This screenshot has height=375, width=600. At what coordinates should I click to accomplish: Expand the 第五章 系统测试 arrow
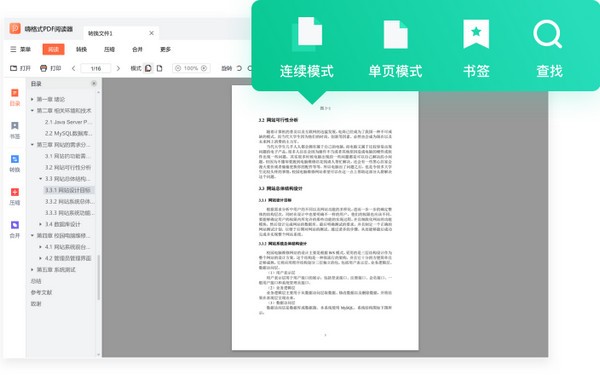[x=33, y=270]
